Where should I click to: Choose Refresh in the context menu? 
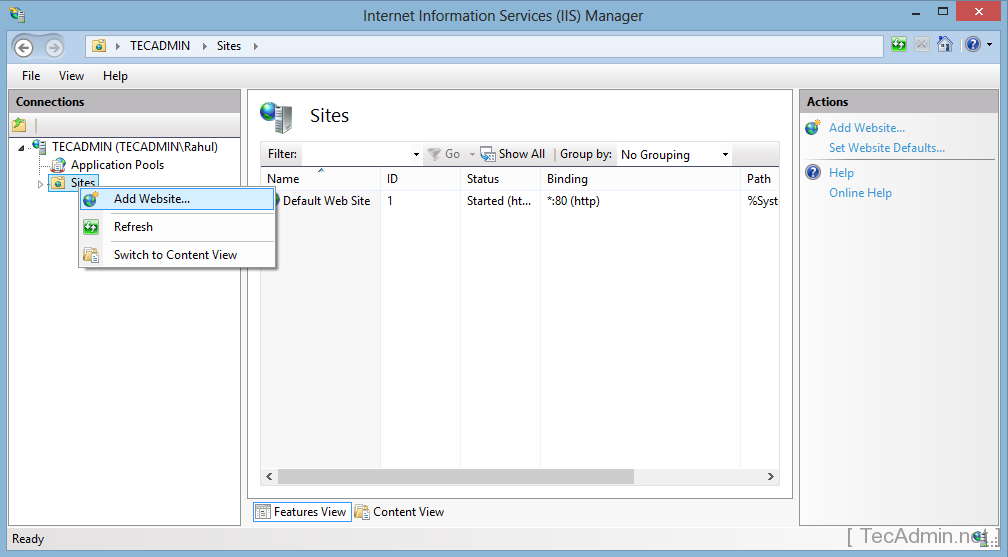133,227
